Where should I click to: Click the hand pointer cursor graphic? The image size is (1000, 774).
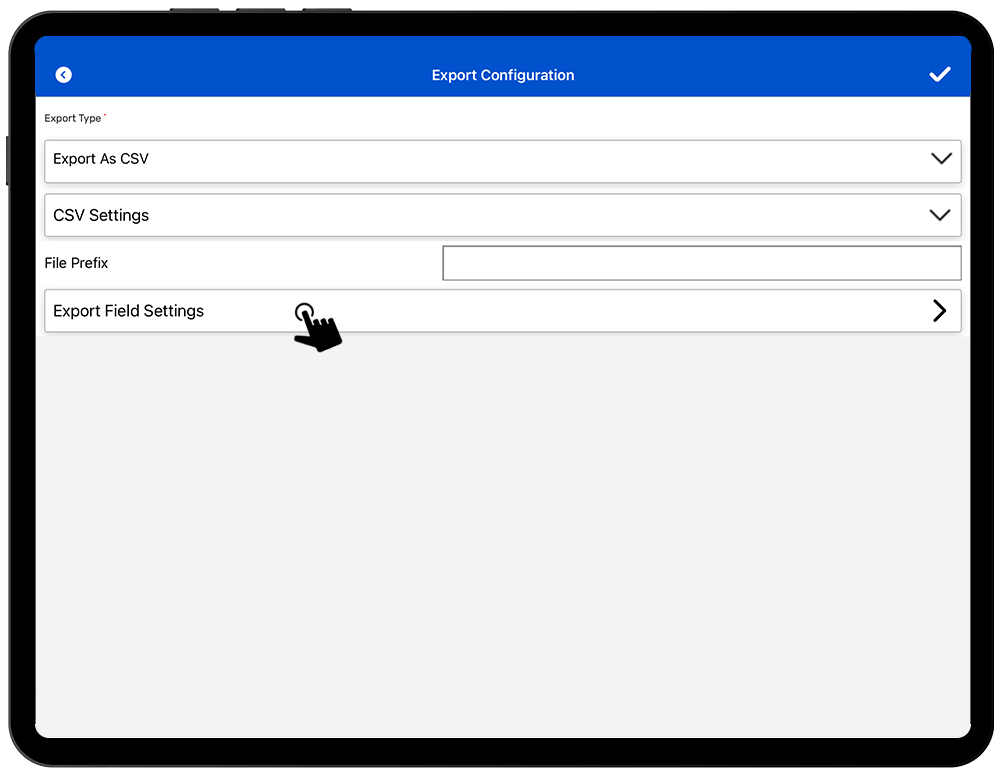click(x=317, y=328)
